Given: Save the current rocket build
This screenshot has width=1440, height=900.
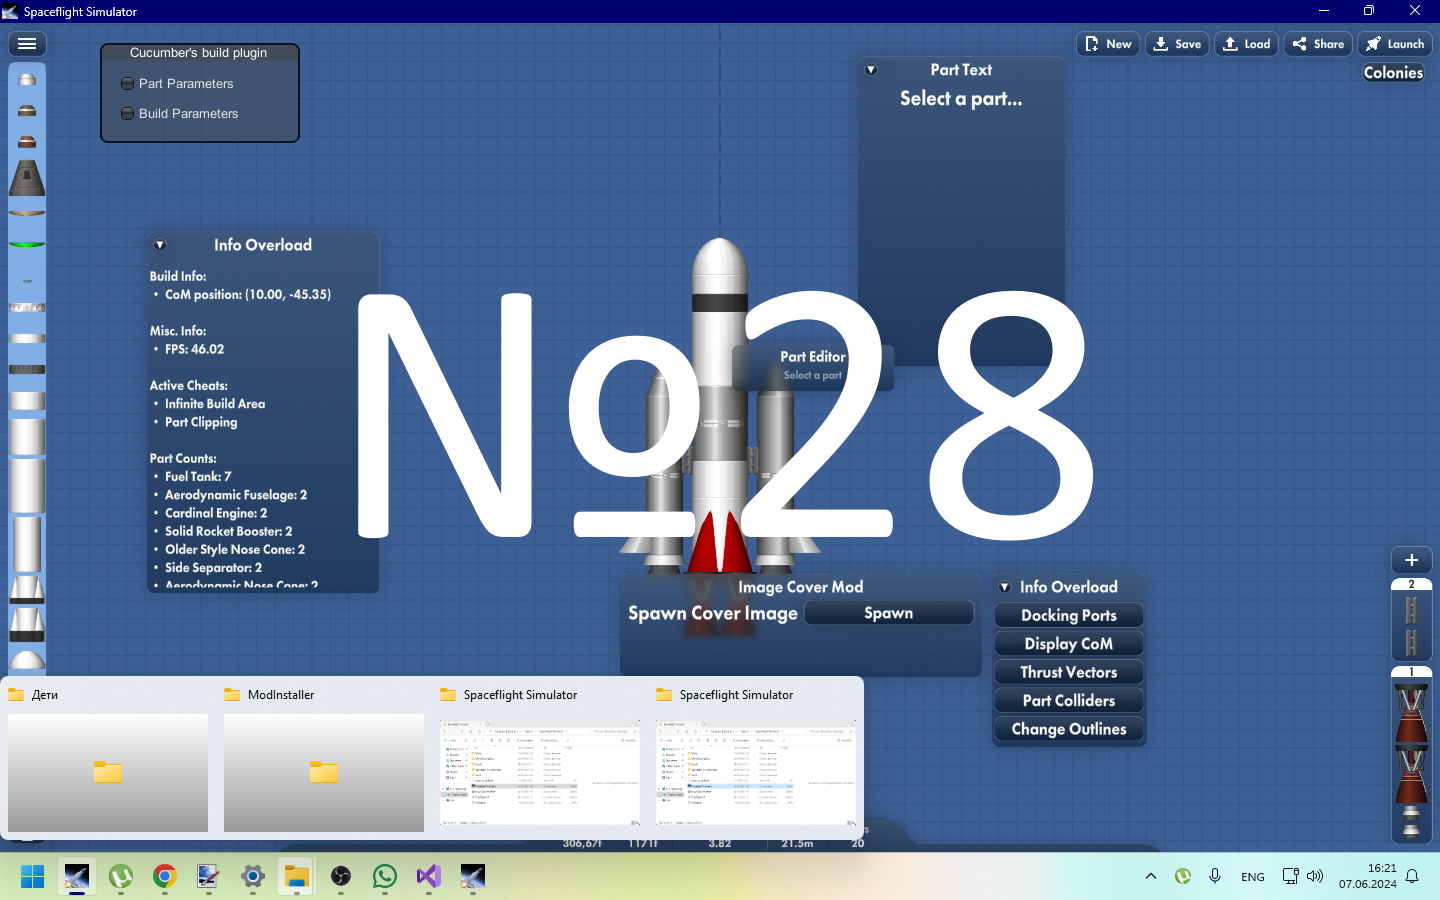Looking at the screenshot, I should [x=1177, y=44].
